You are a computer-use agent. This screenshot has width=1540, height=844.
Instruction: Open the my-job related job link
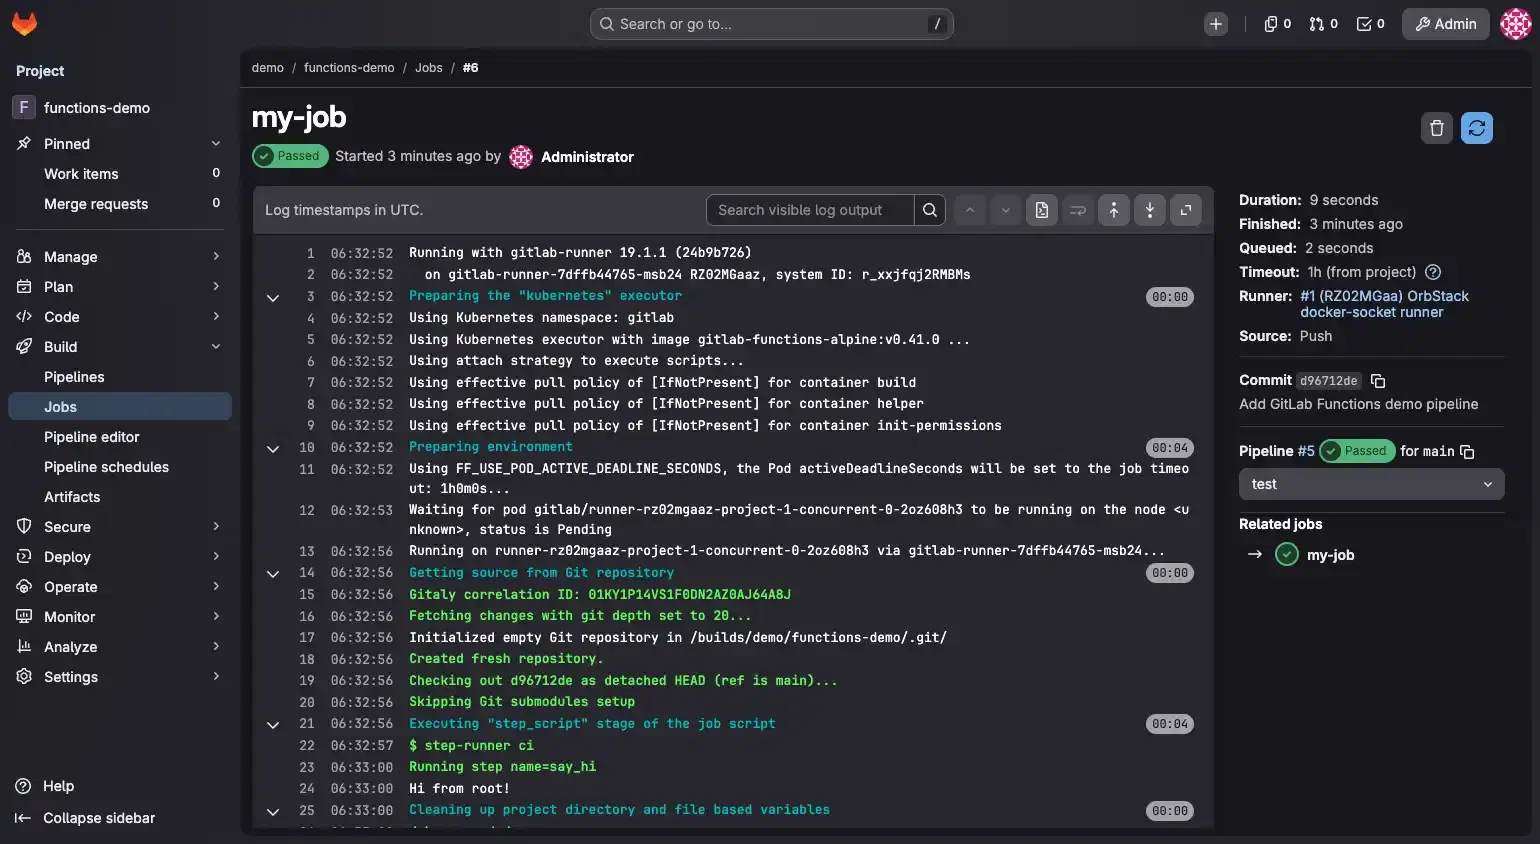point(1330,555)
